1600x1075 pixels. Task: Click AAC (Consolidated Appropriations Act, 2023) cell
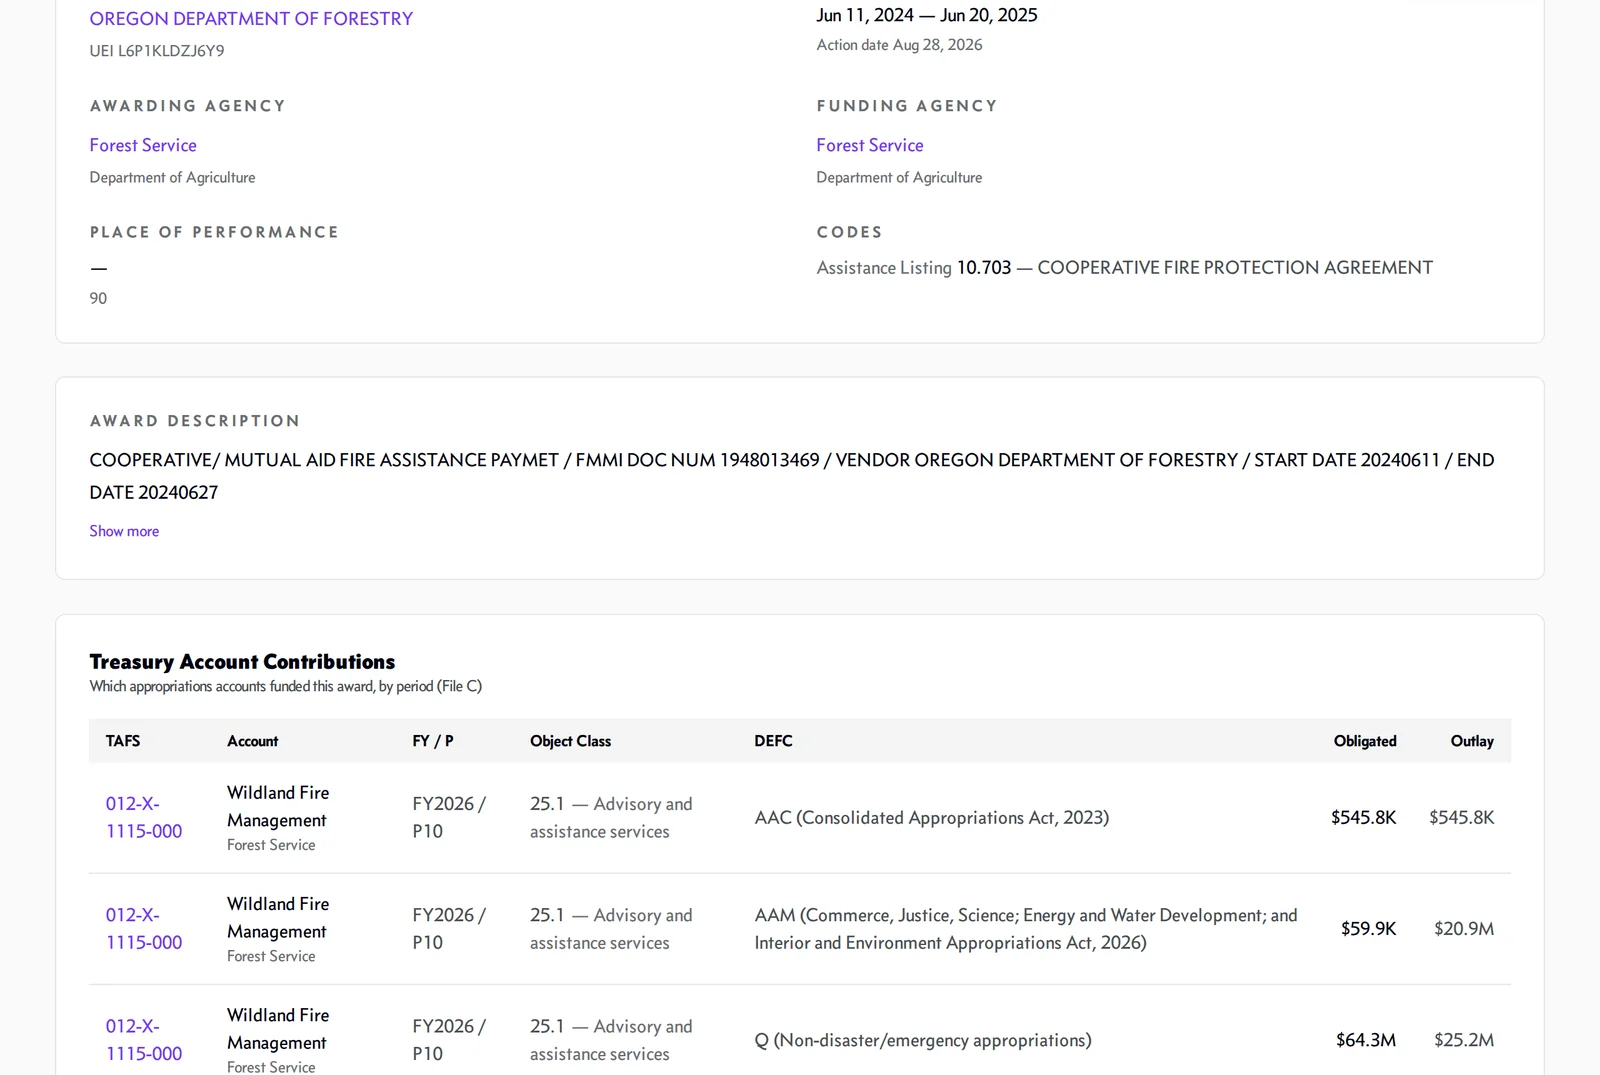[932, 818]
